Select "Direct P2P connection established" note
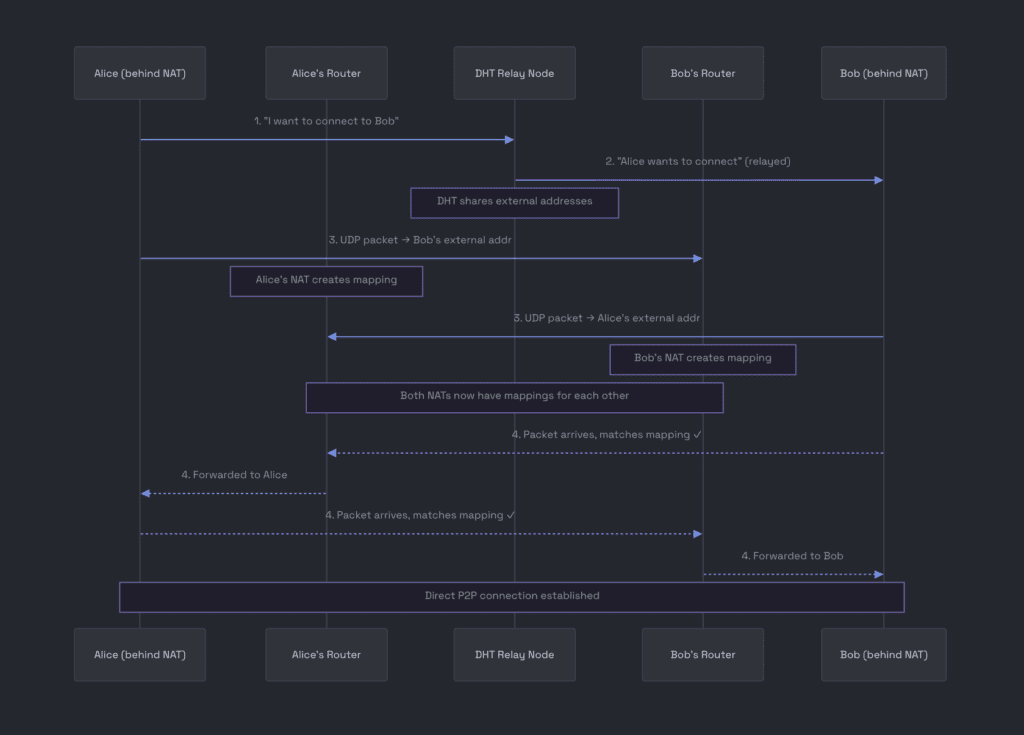Screen dimensions: 1024x735 (x=512, y=597)
